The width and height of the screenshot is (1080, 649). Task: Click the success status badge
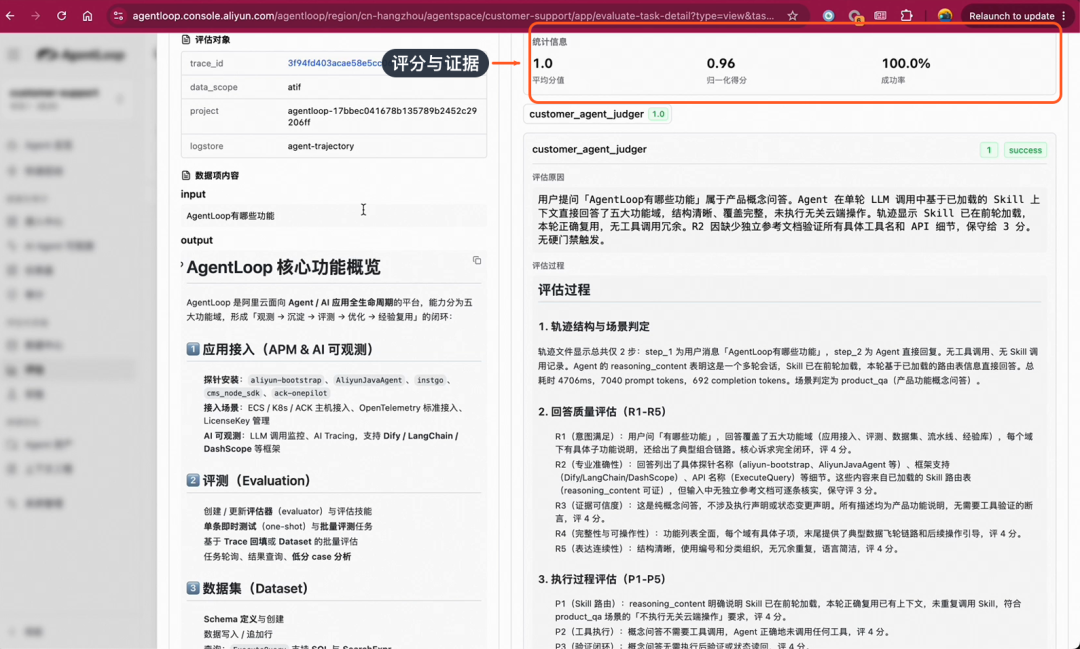(x=1025, y=150)
